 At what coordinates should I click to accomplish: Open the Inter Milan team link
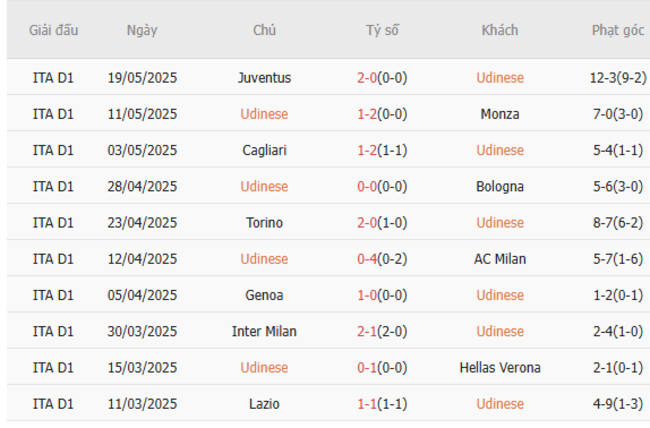coord(265,331)
